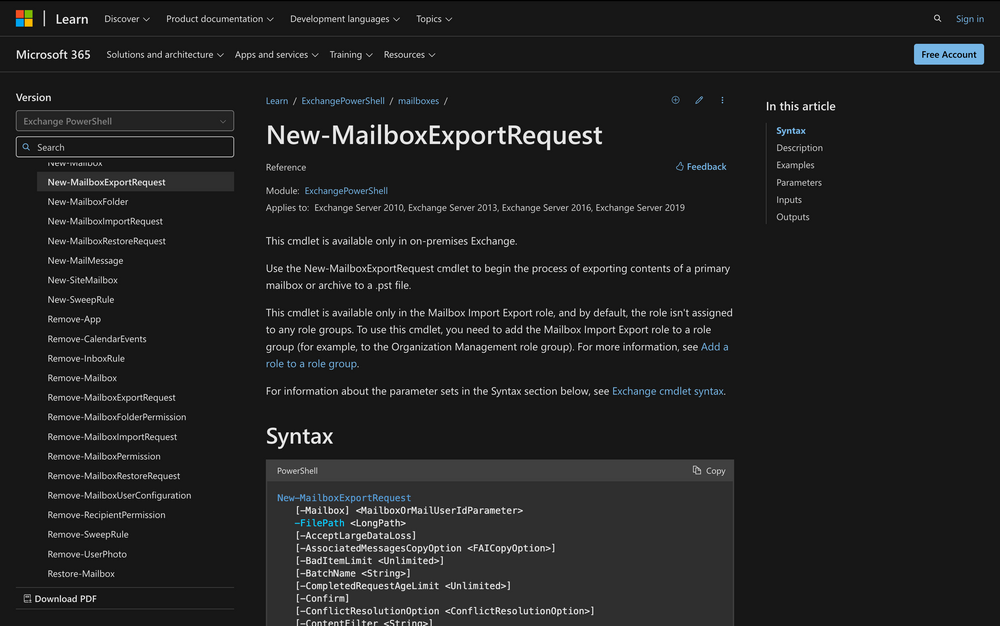The width and height of the screenshot is (1000, 626).
Task: Open the more actions kebab menu icon
Action: [722, 100]
